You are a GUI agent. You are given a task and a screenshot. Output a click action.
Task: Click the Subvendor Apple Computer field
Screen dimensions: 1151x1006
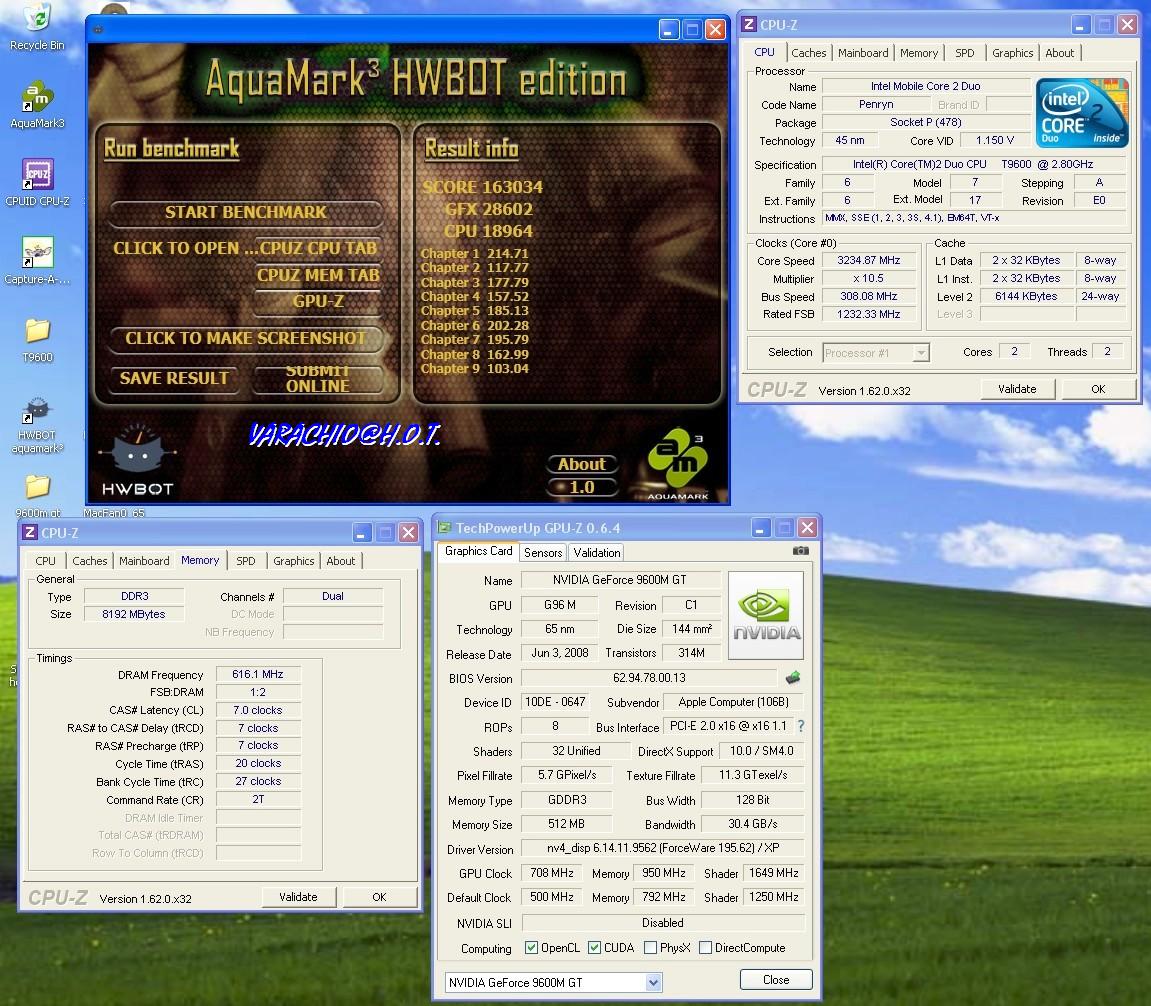pyautogui.click(x=733, y=702)
